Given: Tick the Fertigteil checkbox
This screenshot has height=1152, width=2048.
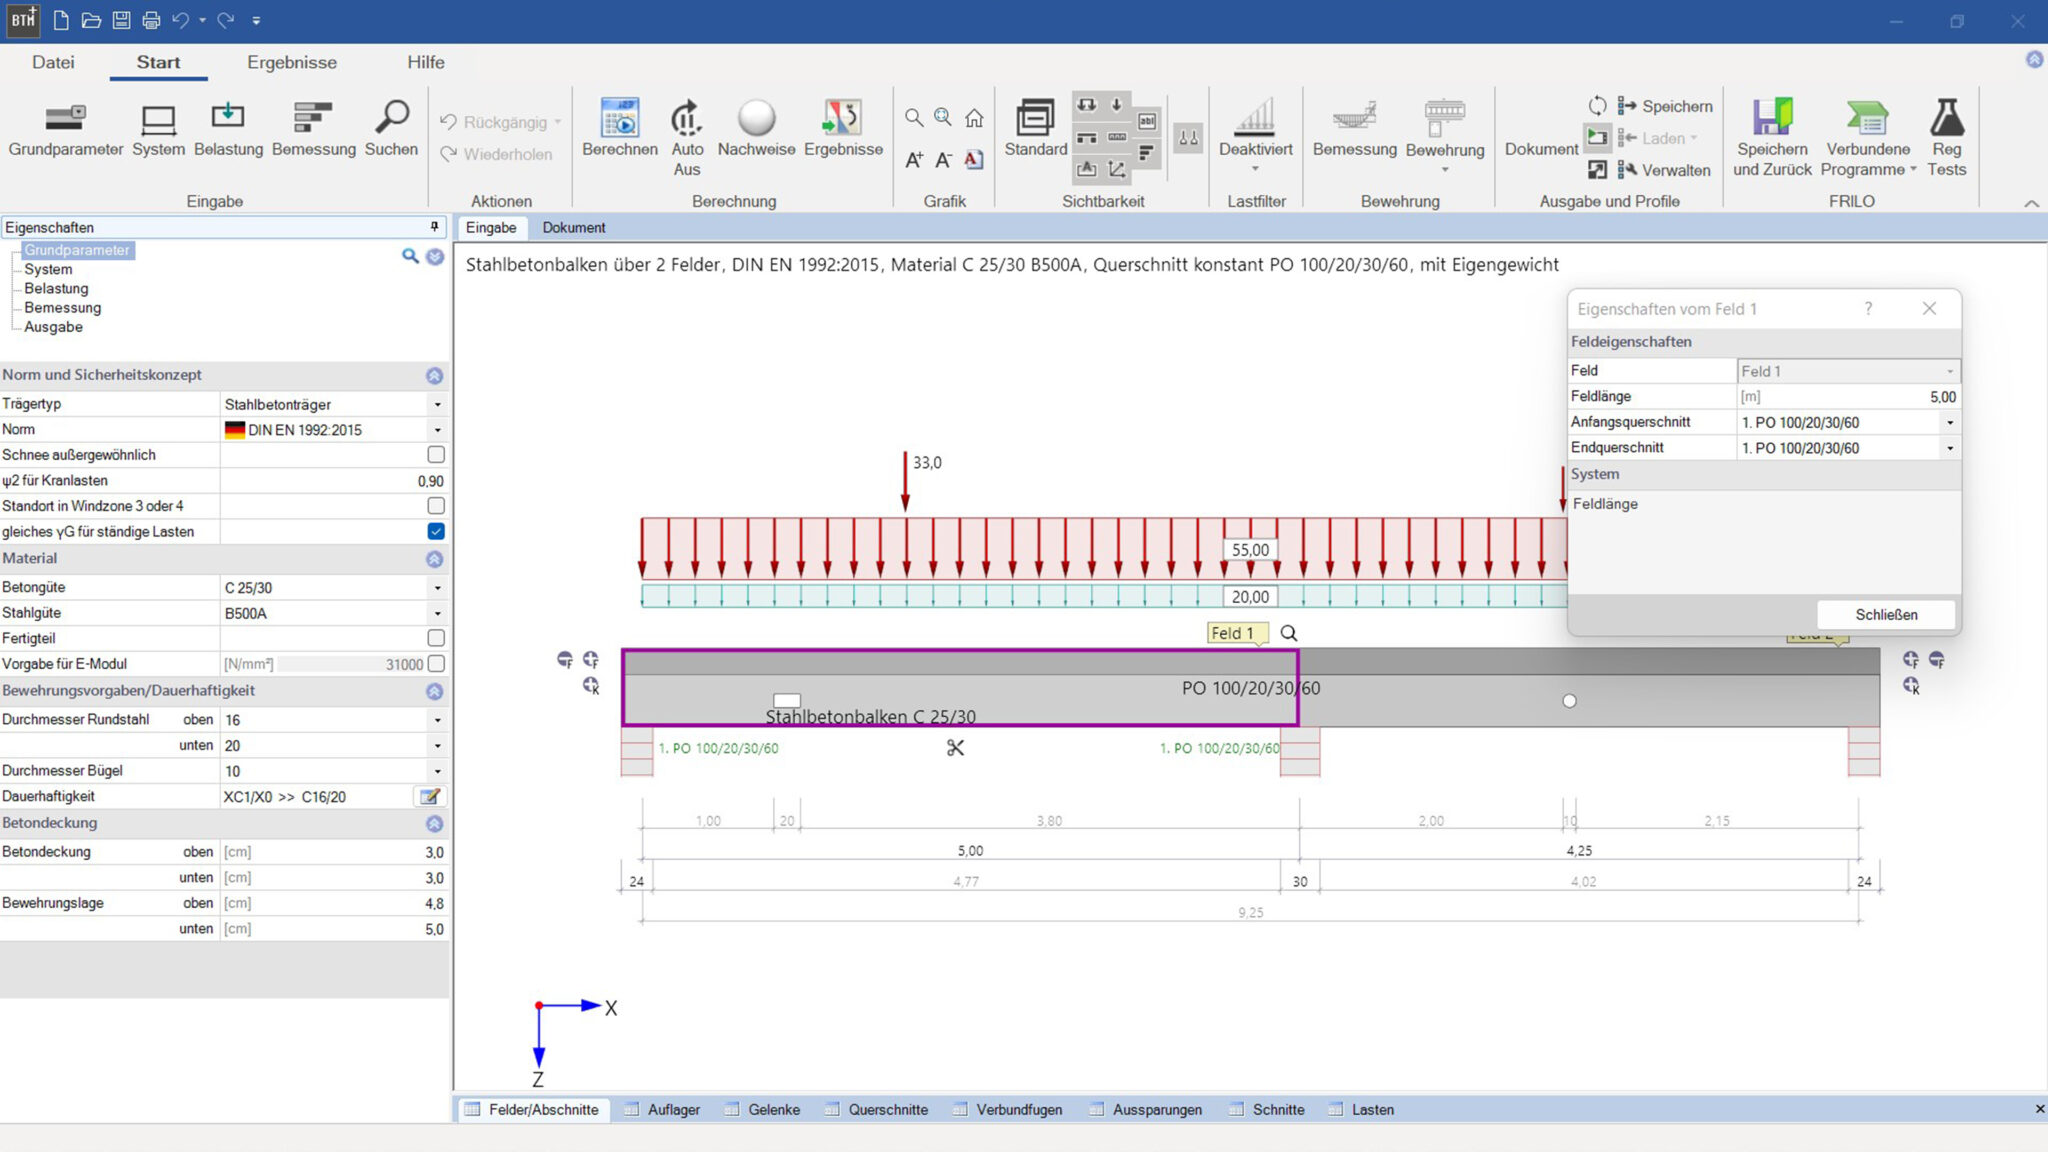Looking at the screenshot, I should [436, 638].
